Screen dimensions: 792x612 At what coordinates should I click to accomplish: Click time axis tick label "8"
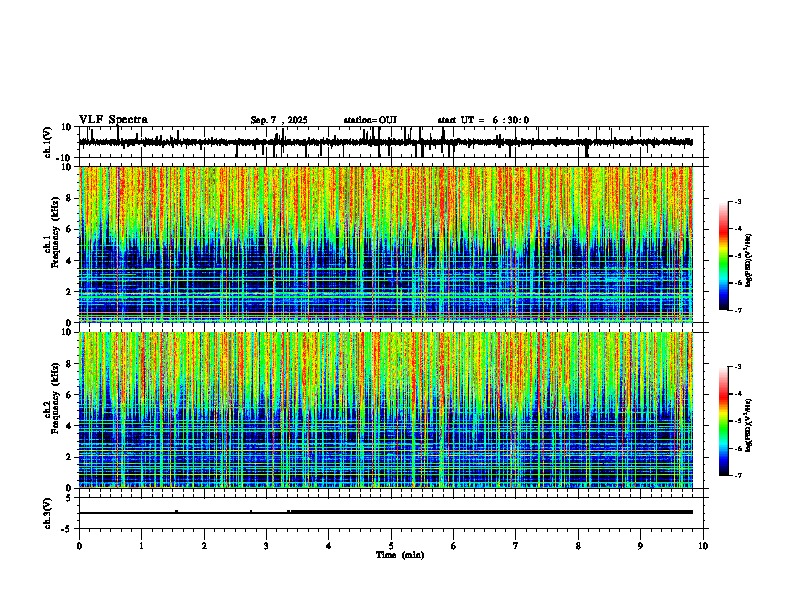(578, 546)
